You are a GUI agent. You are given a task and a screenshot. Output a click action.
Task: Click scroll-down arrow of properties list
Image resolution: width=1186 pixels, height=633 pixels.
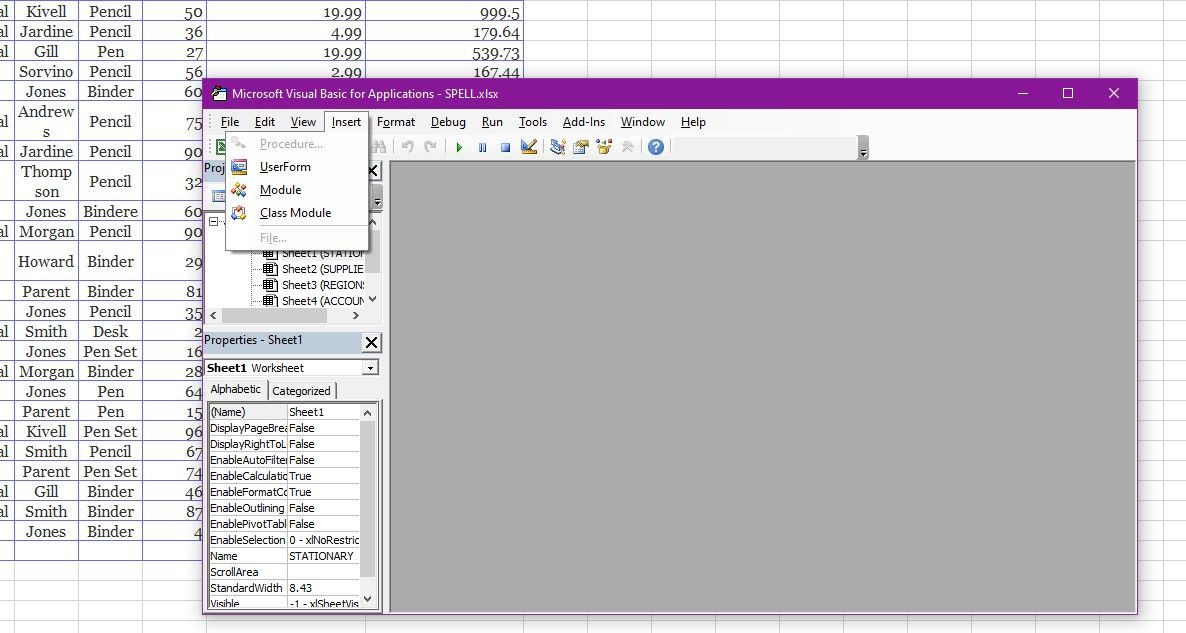pos(368,599)
